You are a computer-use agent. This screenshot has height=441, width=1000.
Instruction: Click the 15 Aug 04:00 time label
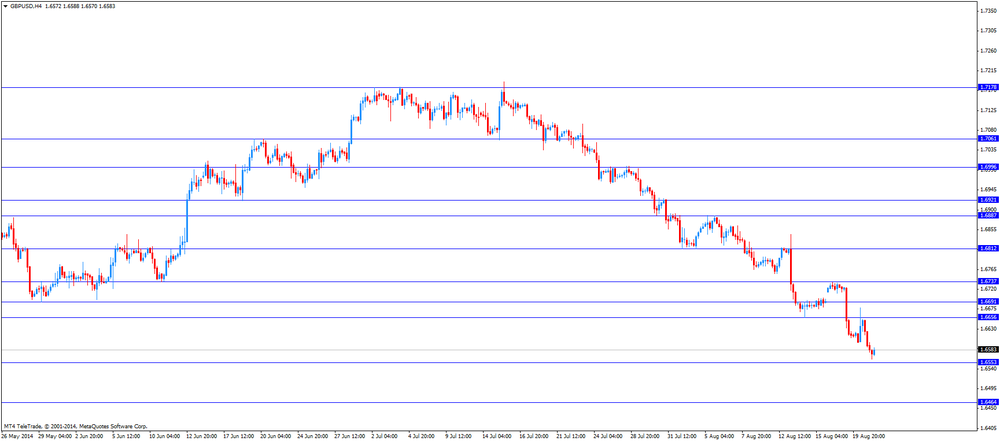832,437
